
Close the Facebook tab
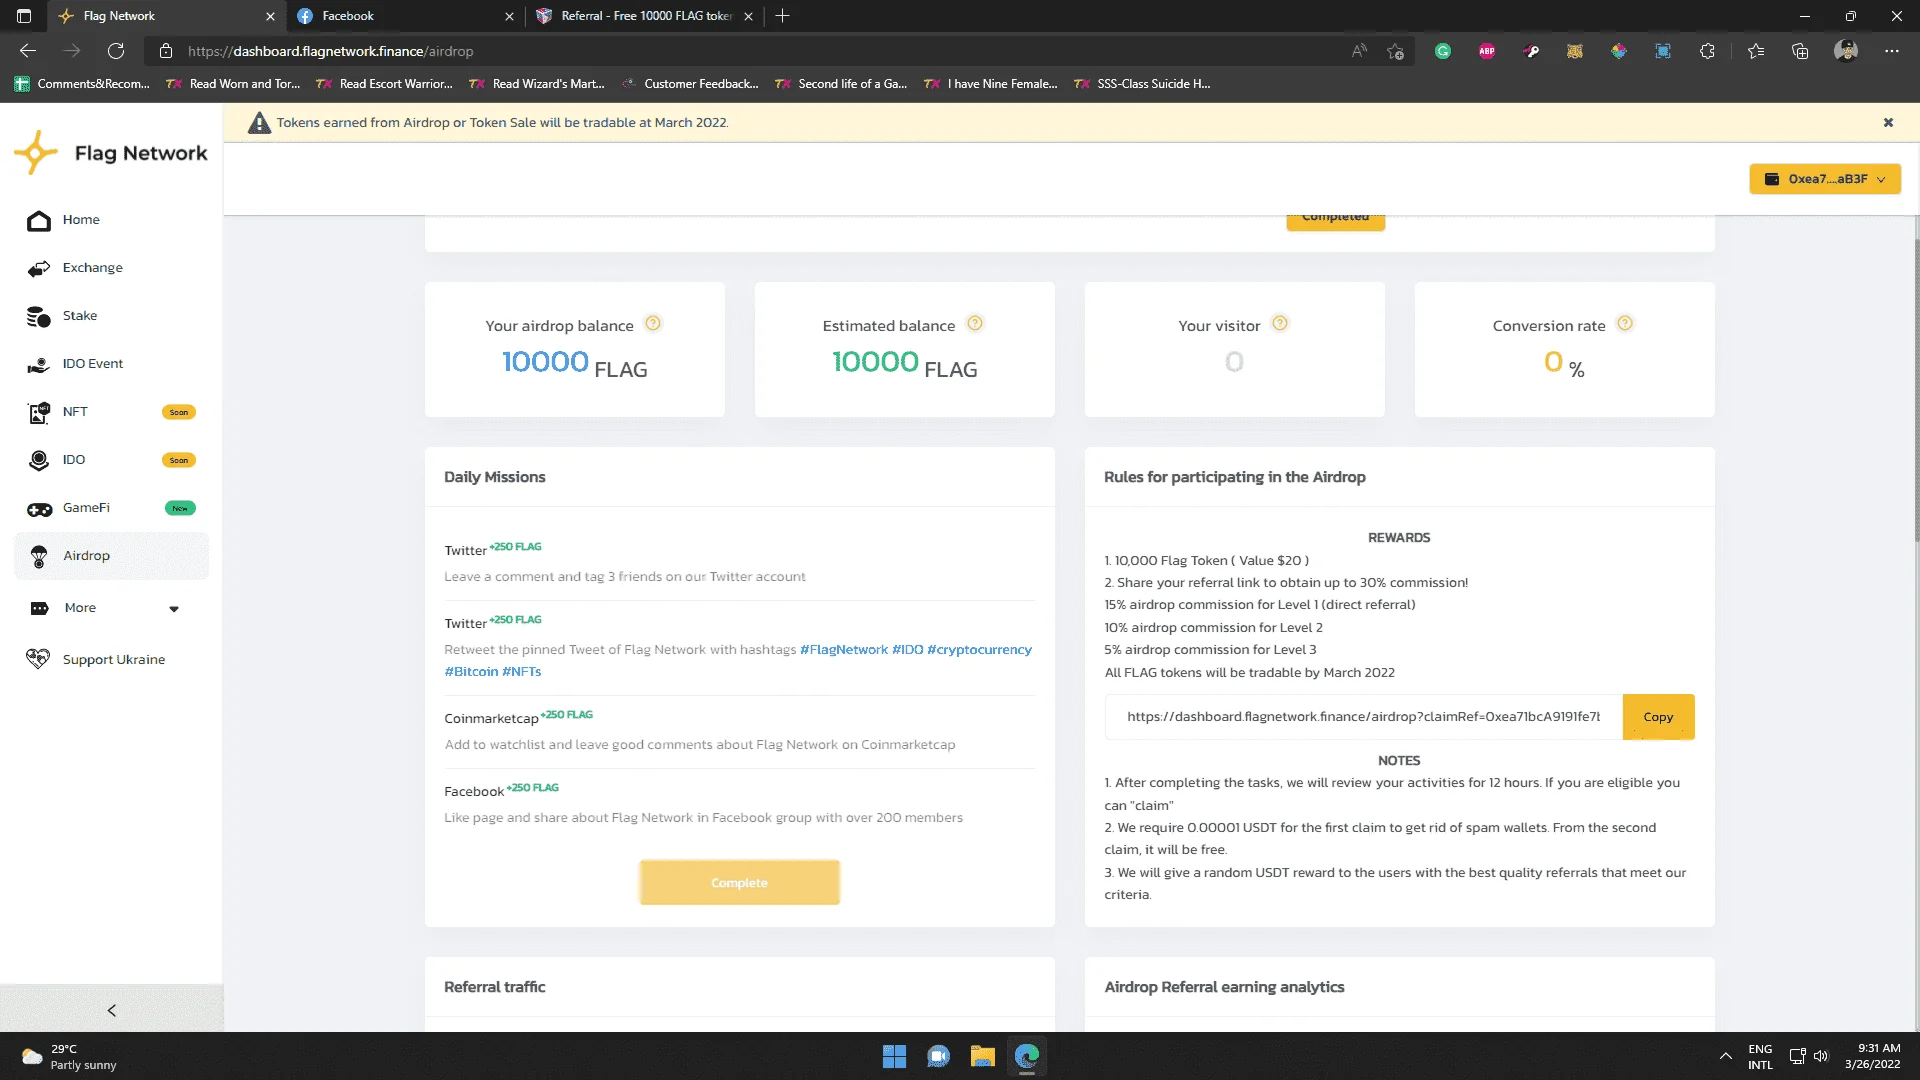click(509, 16)
